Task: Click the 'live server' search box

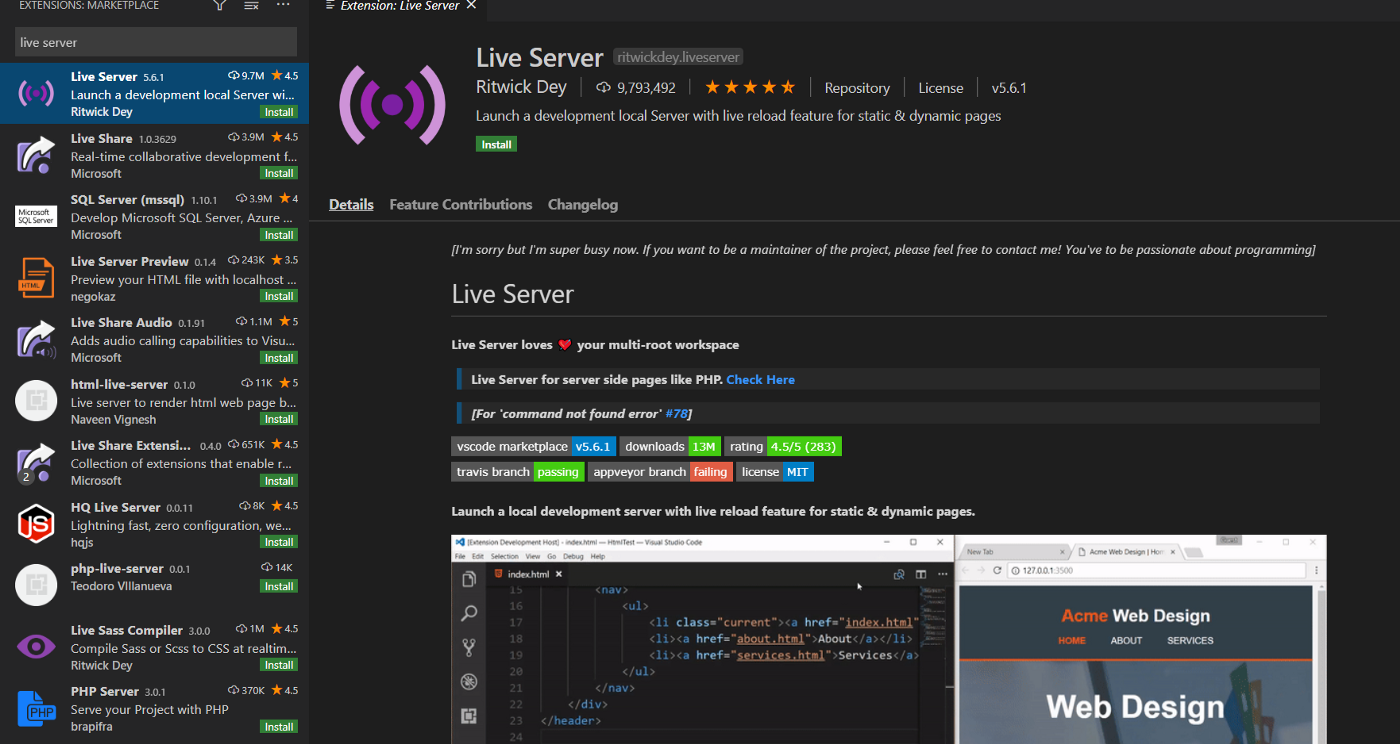Action: (155, 42)
